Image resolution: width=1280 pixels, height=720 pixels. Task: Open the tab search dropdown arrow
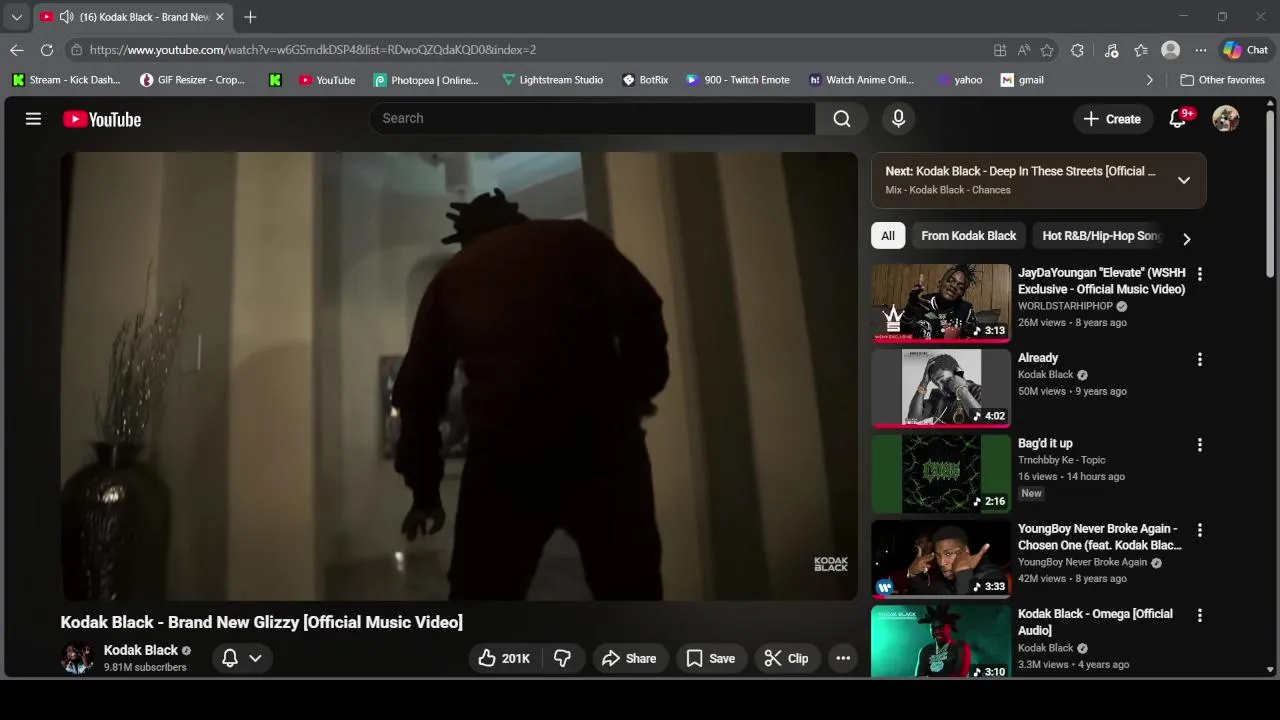coord(16,17)
